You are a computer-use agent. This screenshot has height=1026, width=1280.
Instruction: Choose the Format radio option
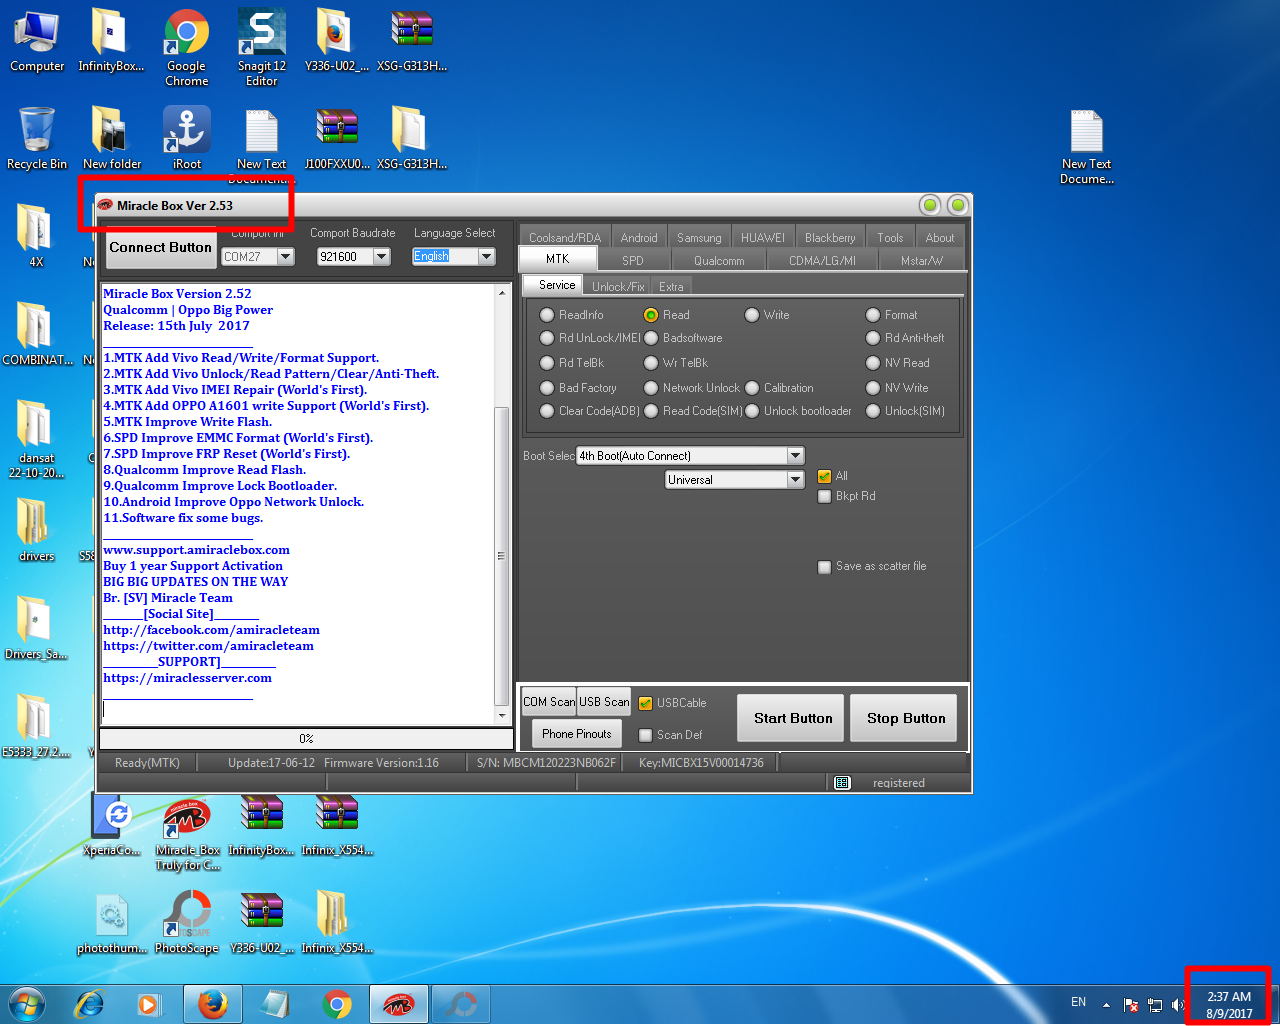click(x=873, y=315)
